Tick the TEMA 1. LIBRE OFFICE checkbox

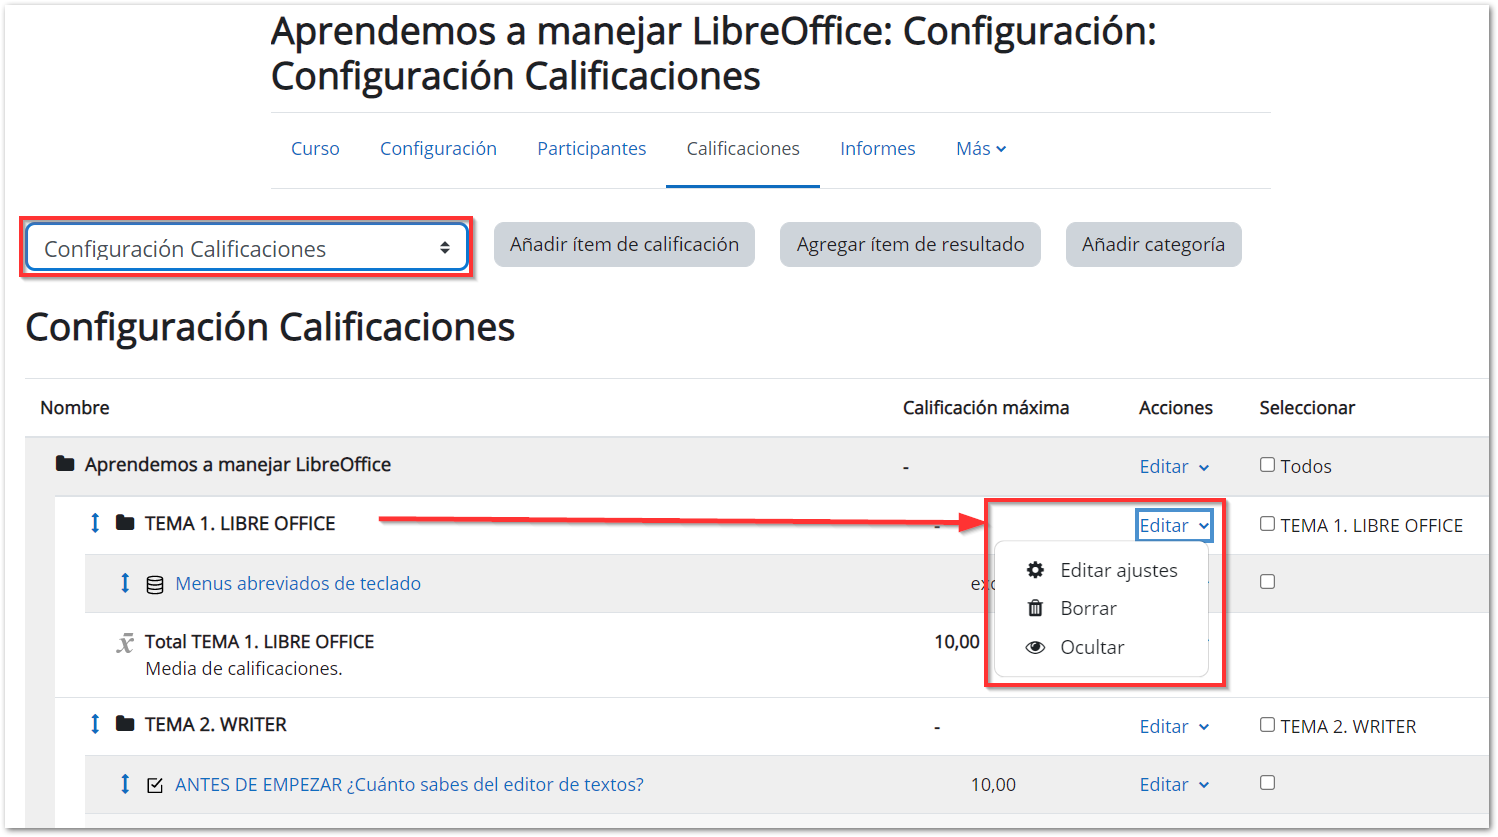[1267, 523]
